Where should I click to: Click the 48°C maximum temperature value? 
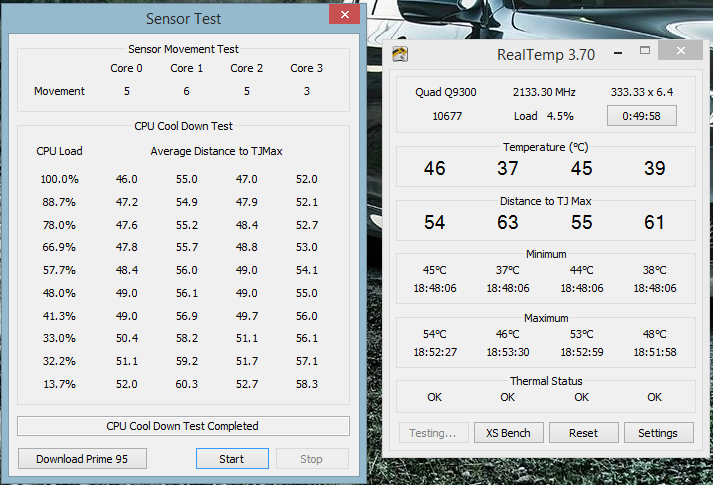(655, 334)
